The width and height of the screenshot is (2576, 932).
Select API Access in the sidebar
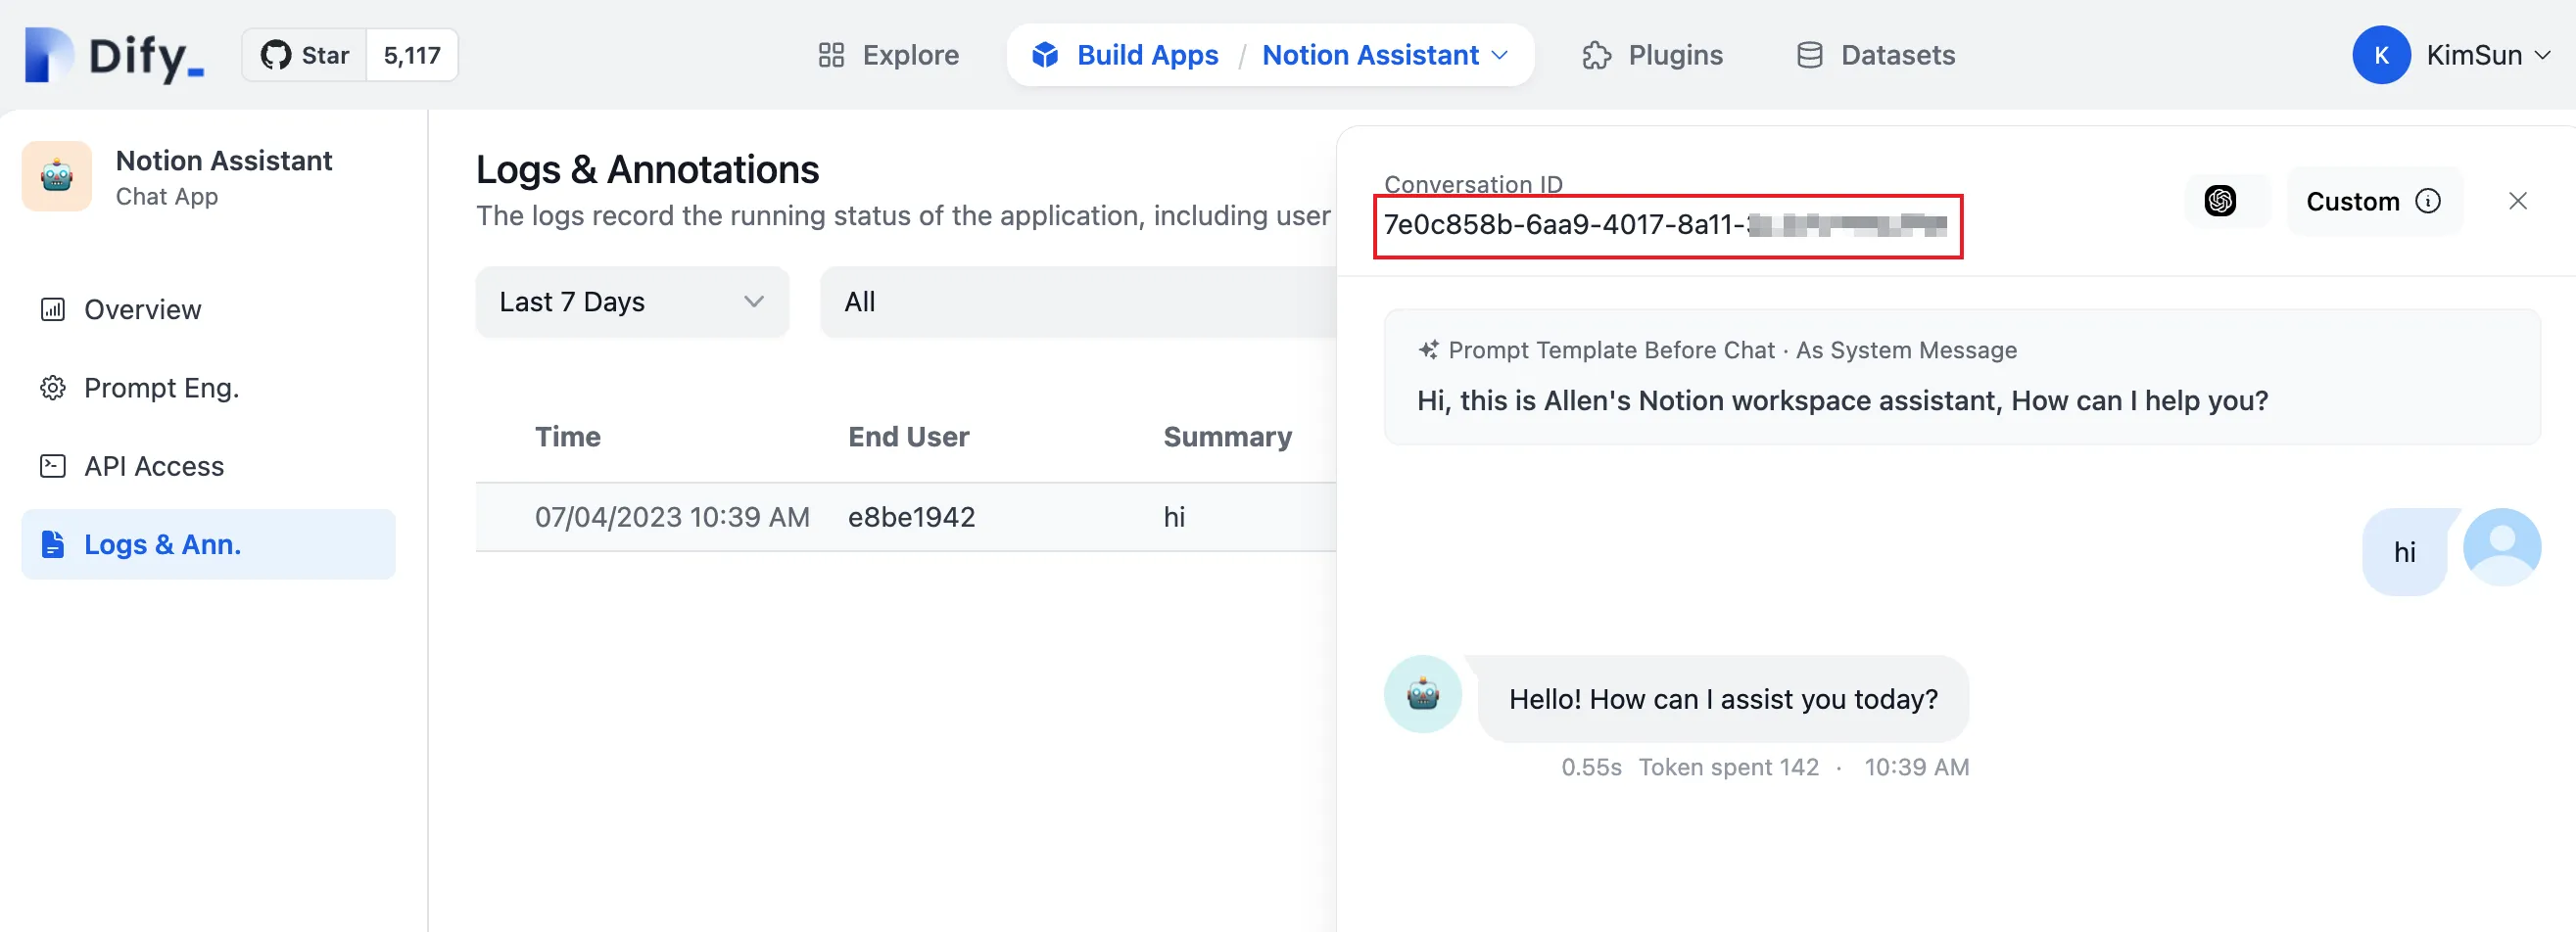(x=153, y=466)
